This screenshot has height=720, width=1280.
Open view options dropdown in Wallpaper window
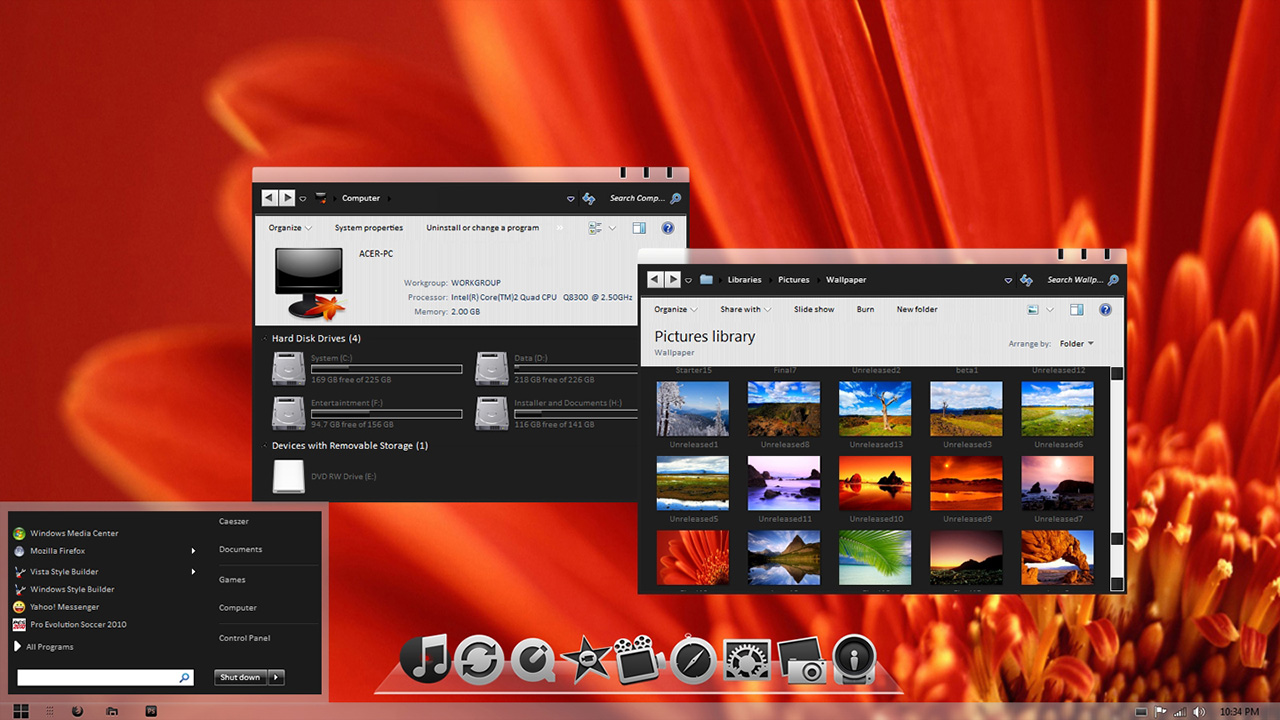pos(1050,310)
